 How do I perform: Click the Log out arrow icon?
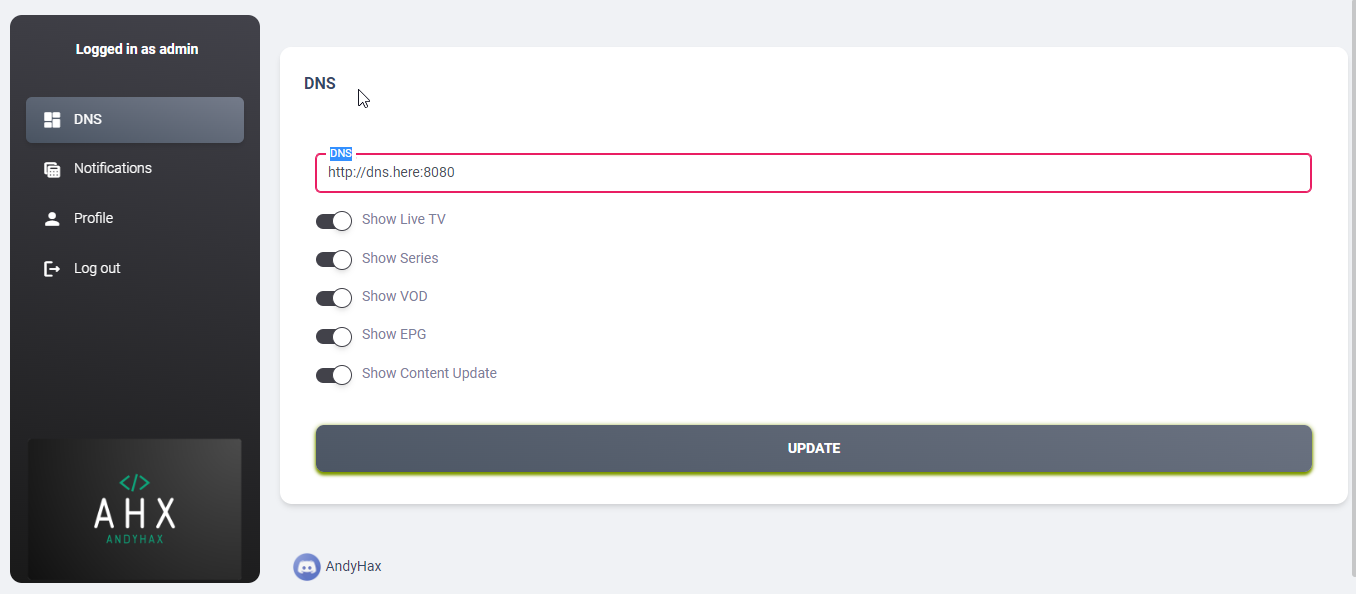[53, 269]
